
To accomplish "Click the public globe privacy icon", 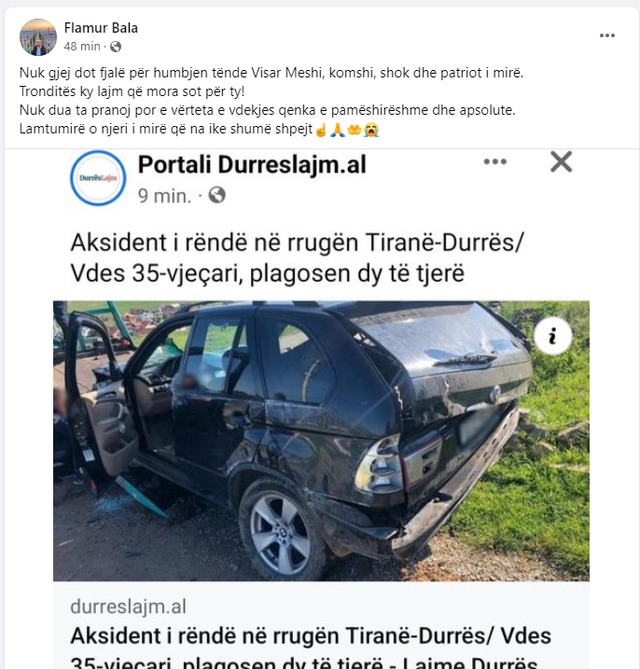I will click(115, 47).
